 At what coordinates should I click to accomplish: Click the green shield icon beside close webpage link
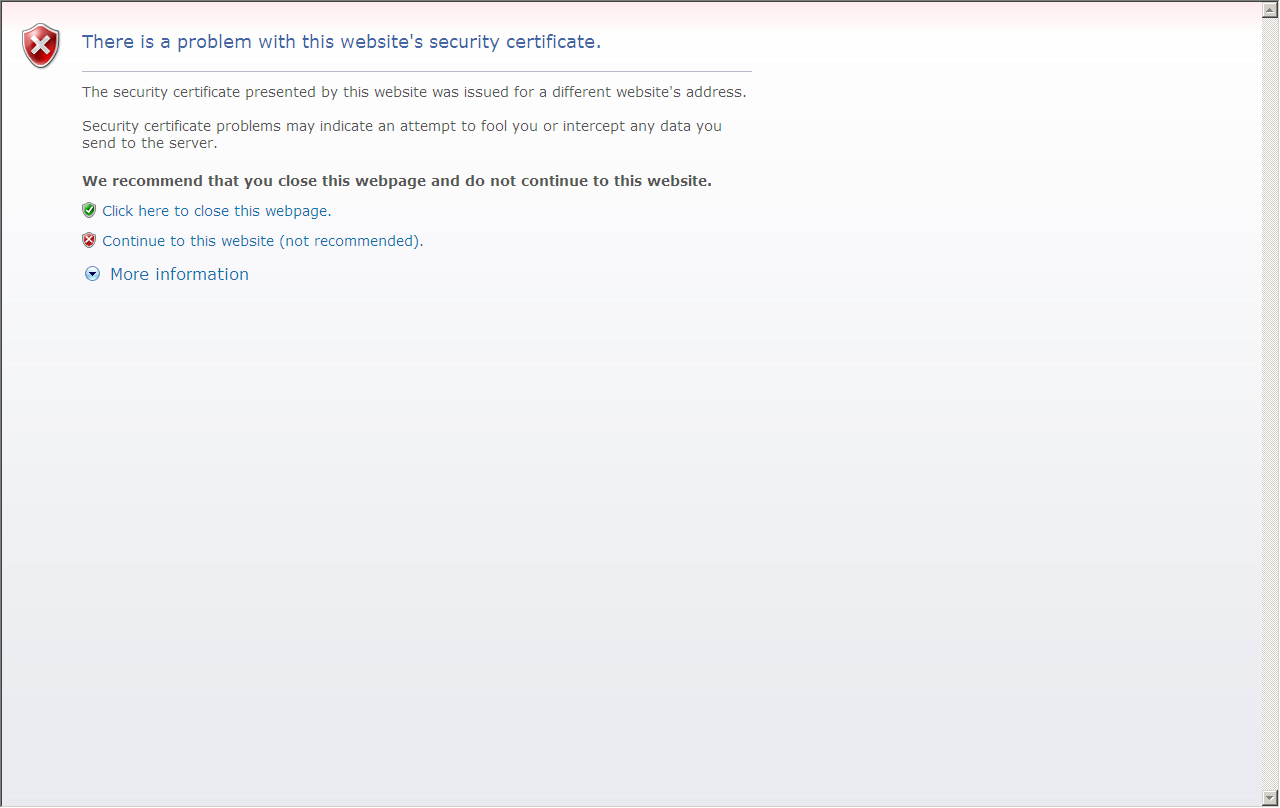pos(89,210)
